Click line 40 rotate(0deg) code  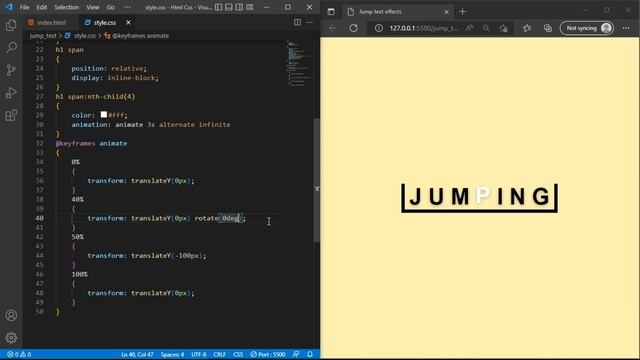(x=219, y=218)
